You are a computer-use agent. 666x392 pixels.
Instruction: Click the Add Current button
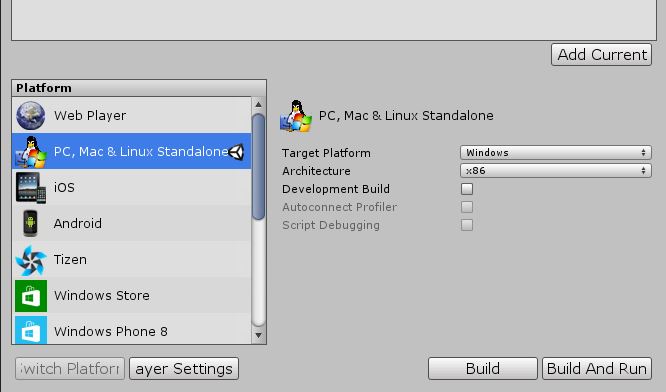[601, 54]
